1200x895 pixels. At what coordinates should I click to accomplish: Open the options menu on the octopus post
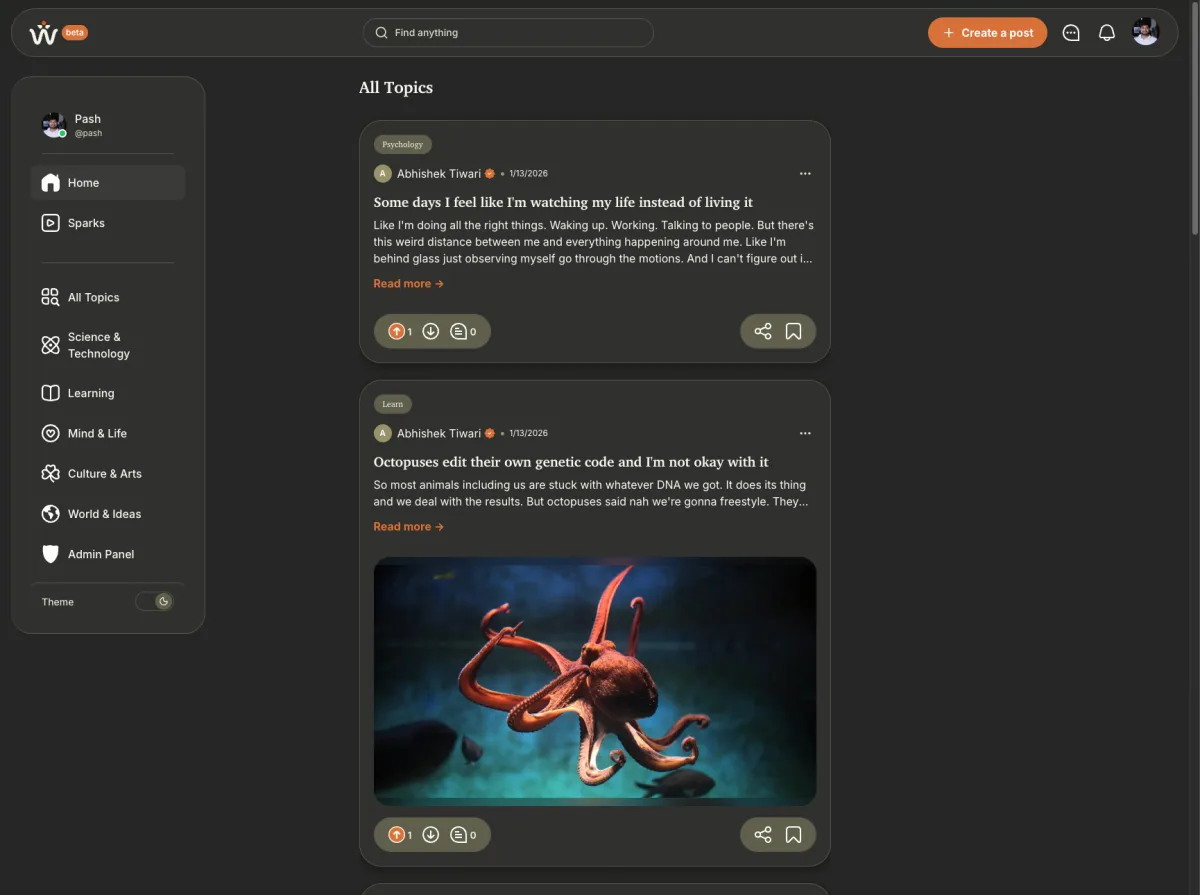pos(806,432)
